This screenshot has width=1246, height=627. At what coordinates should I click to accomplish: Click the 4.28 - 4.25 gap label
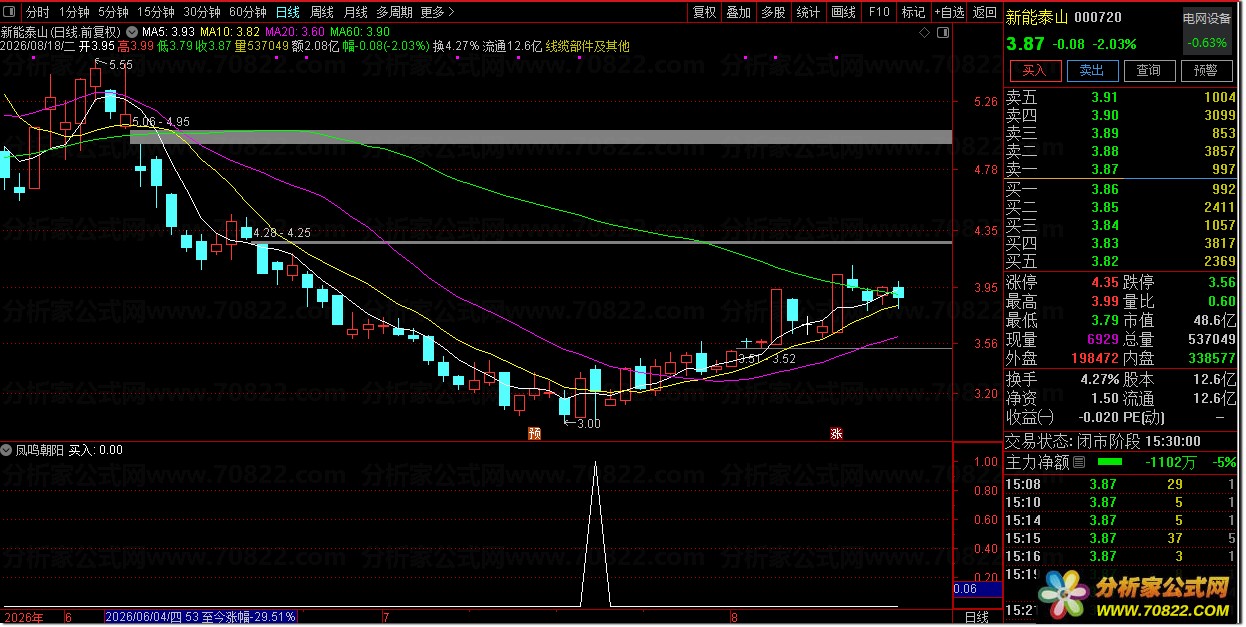tap(282, 233)
